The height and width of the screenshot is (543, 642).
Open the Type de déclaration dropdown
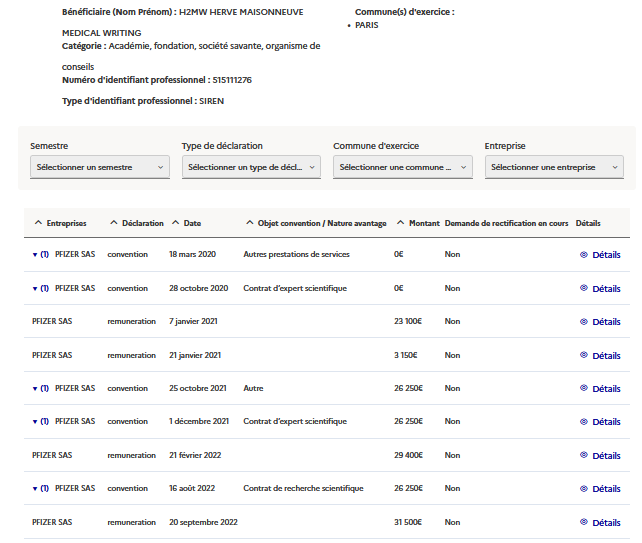[x=251, y=167]
